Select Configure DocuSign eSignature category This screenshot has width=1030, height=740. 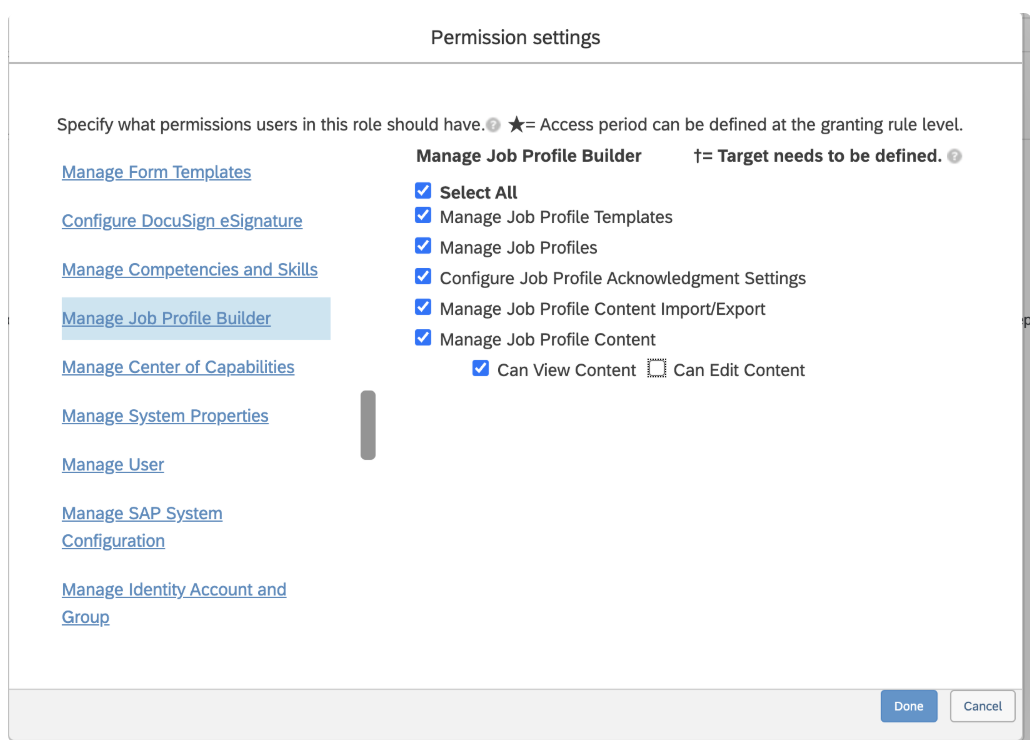point(182,221)
